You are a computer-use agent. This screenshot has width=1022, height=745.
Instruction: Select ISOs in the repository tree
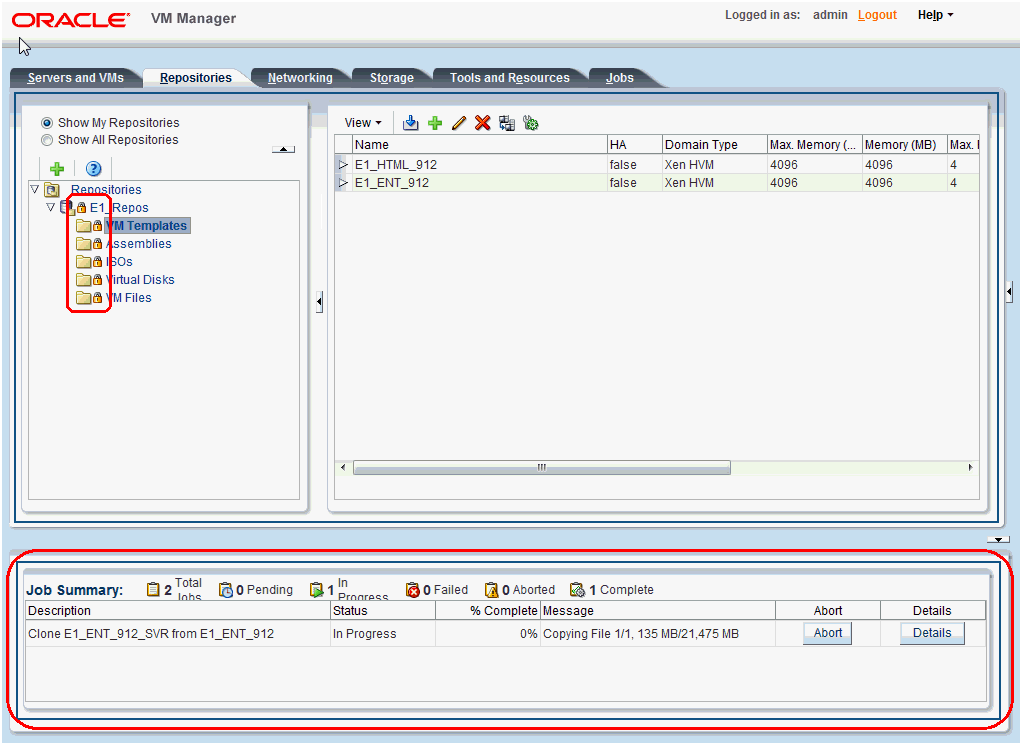pyautogui.click(x=119, y=262)
